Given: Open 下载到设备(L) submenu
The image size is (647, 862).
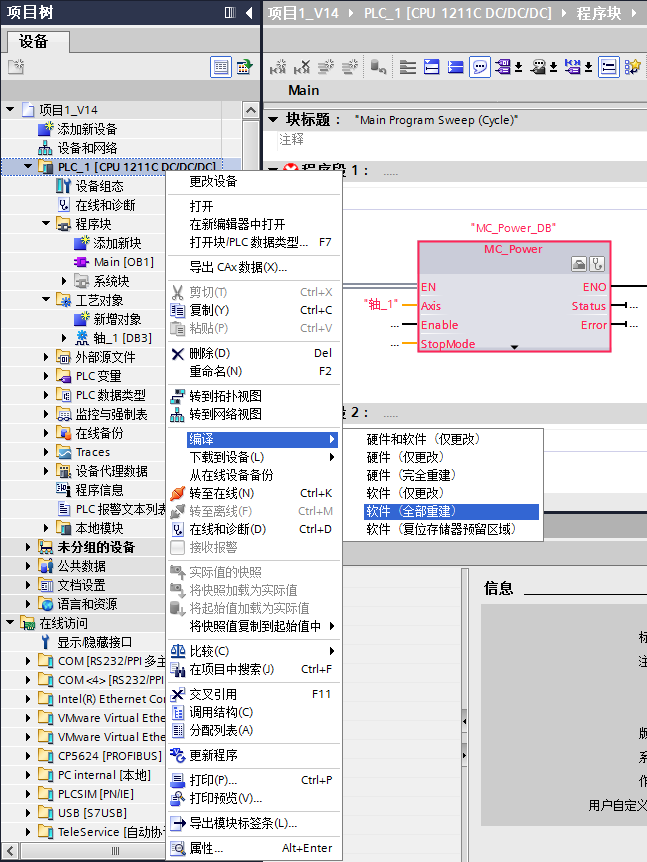Looking at the screenshot, I should [253, 457].
